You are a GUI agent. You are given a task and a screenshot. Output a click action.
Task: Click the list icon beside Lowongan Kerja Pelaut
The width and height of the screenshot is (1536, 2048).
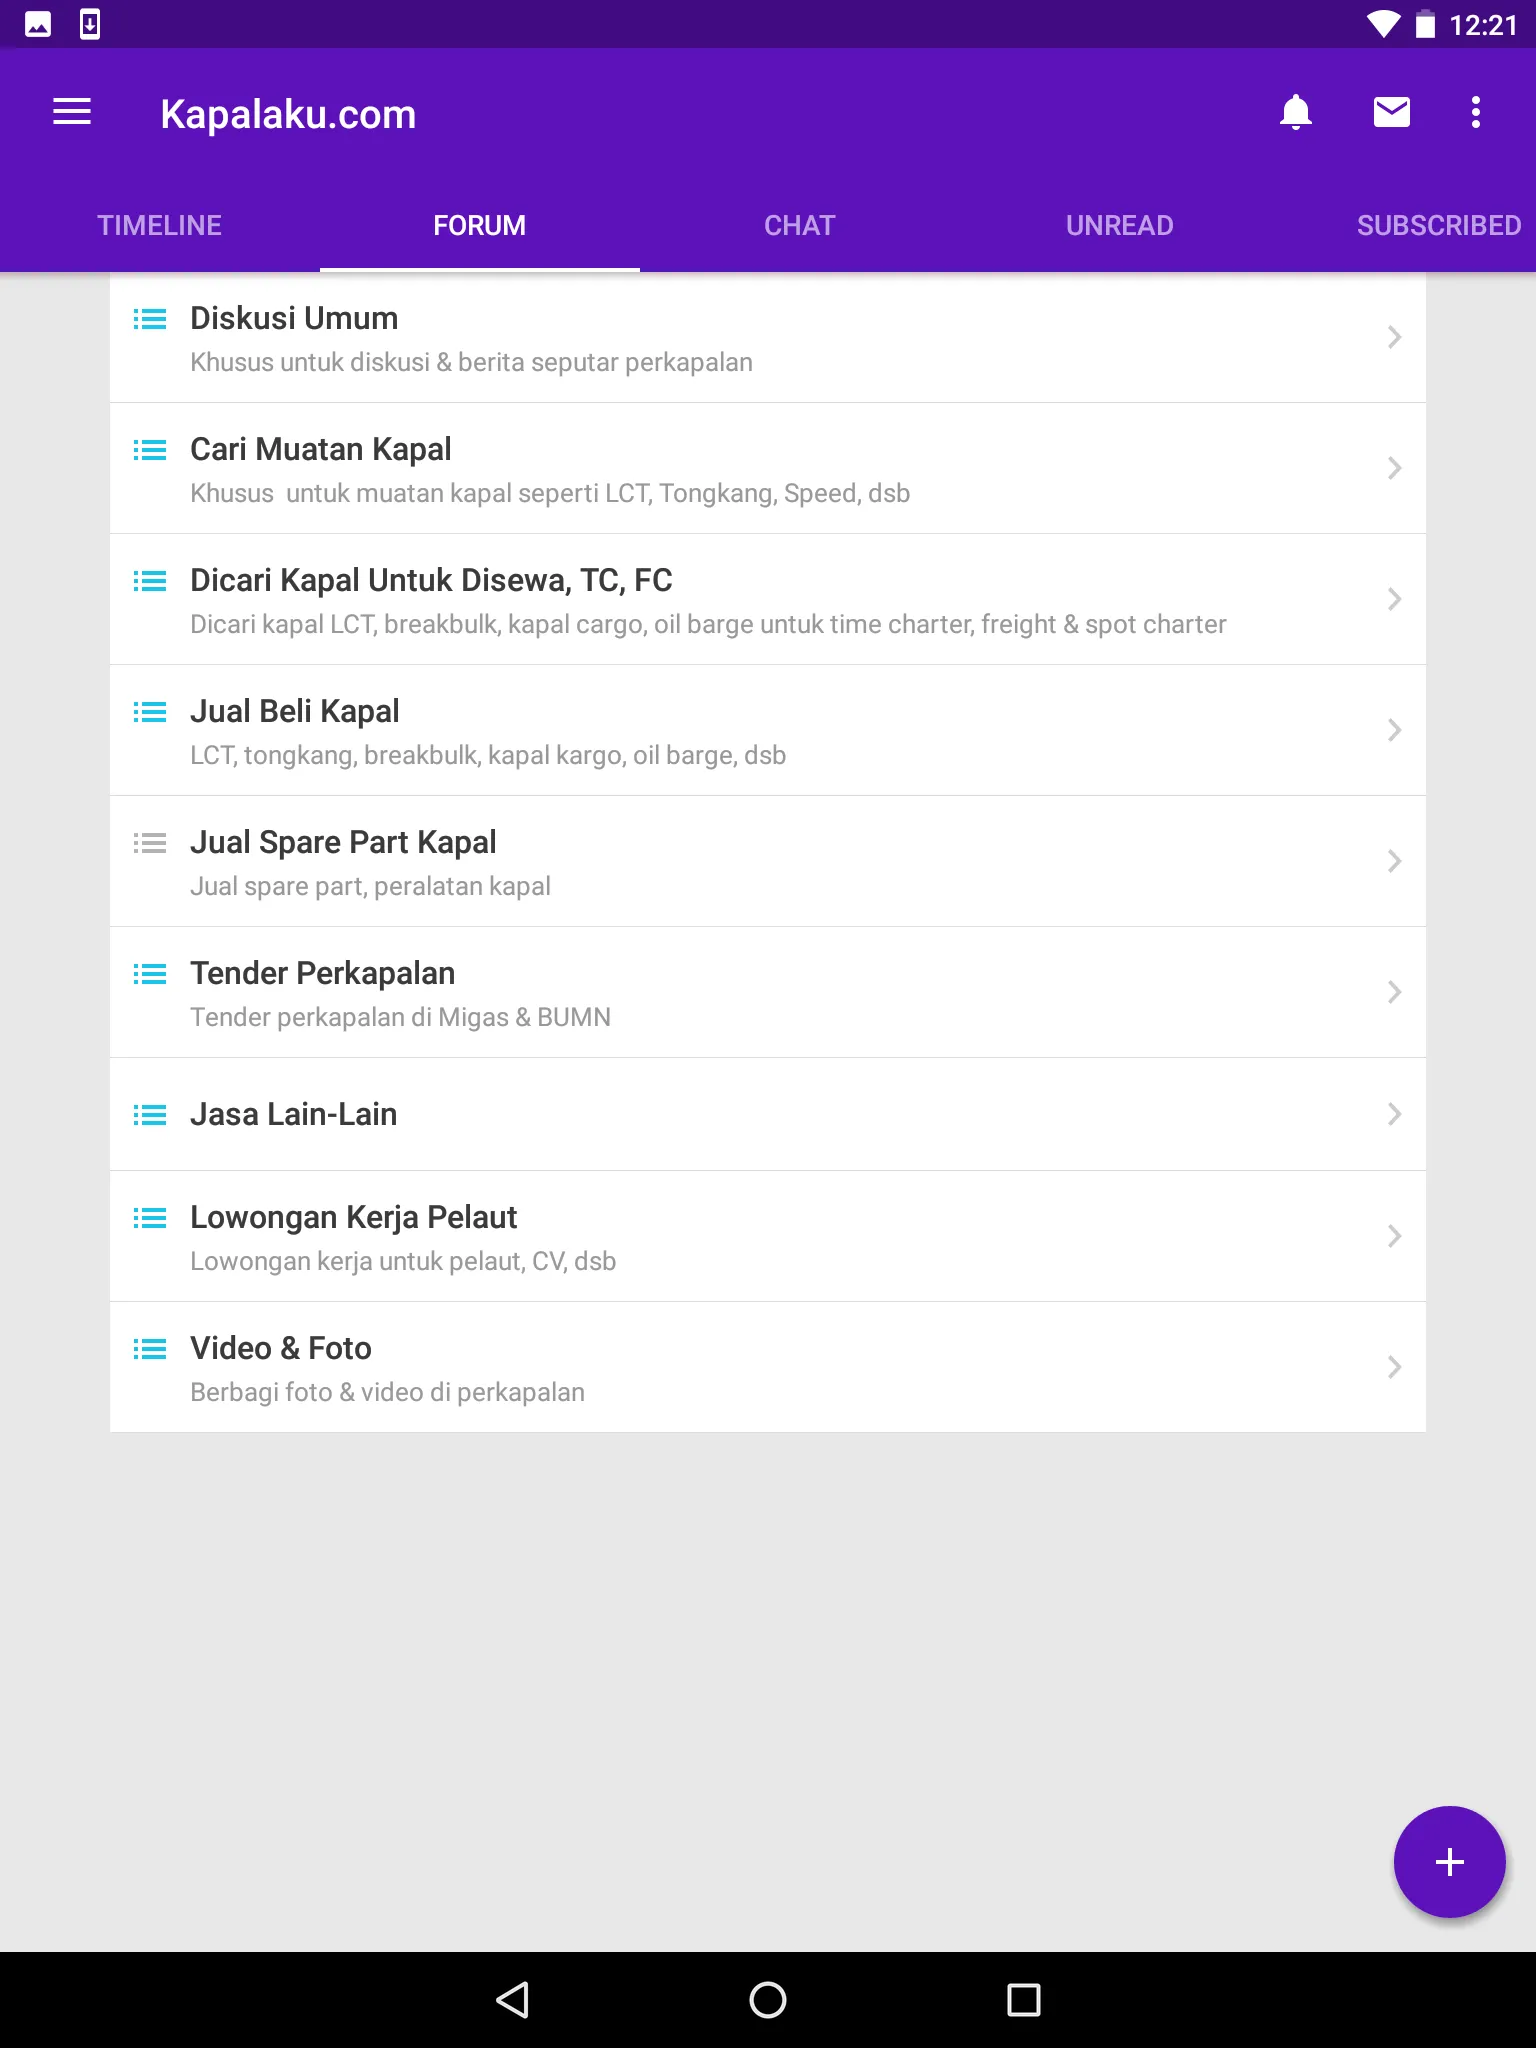[x=150, y=1218]
